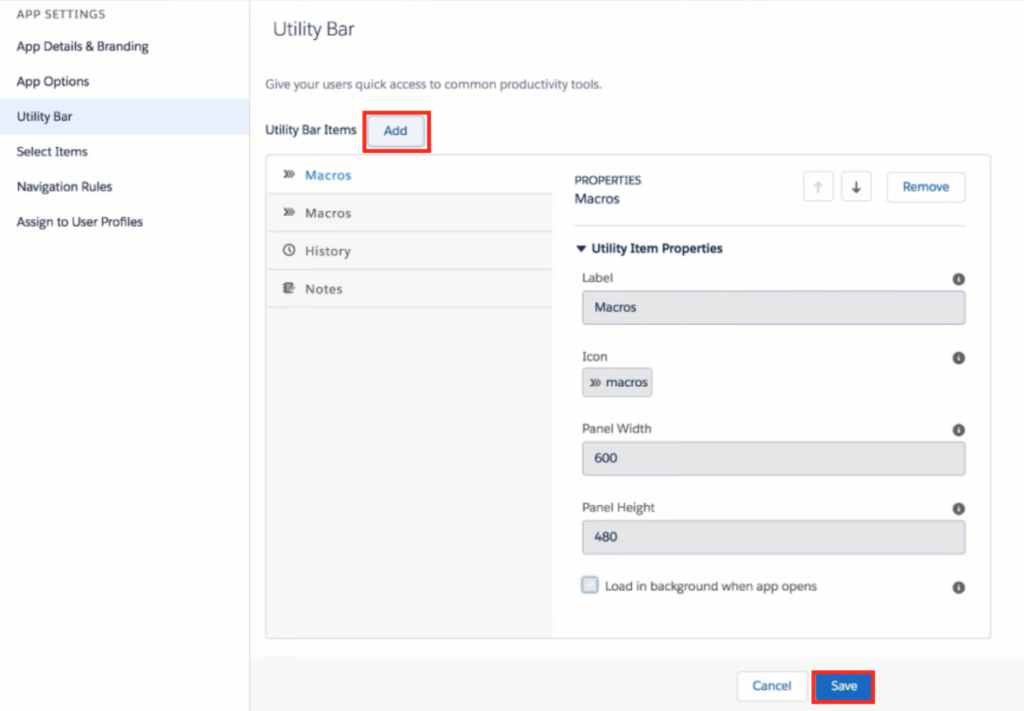Remove the selected Macros utility item
Viewport: 1024px width, 711px height.
coord(925,187)
